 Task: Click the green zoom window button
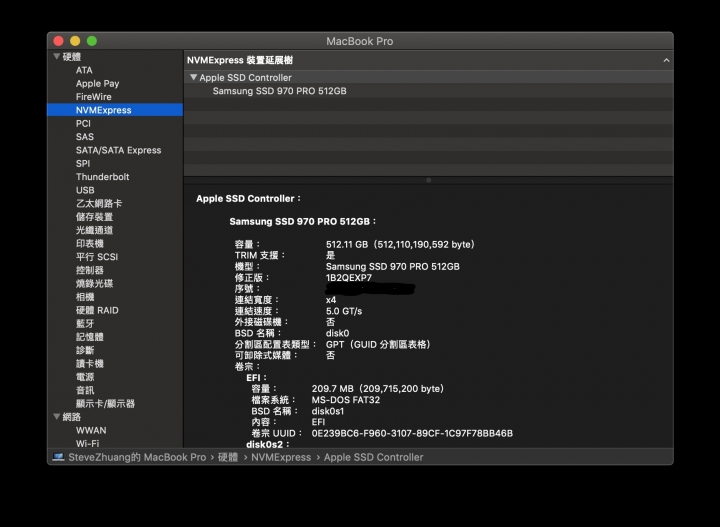coord(92,41)
